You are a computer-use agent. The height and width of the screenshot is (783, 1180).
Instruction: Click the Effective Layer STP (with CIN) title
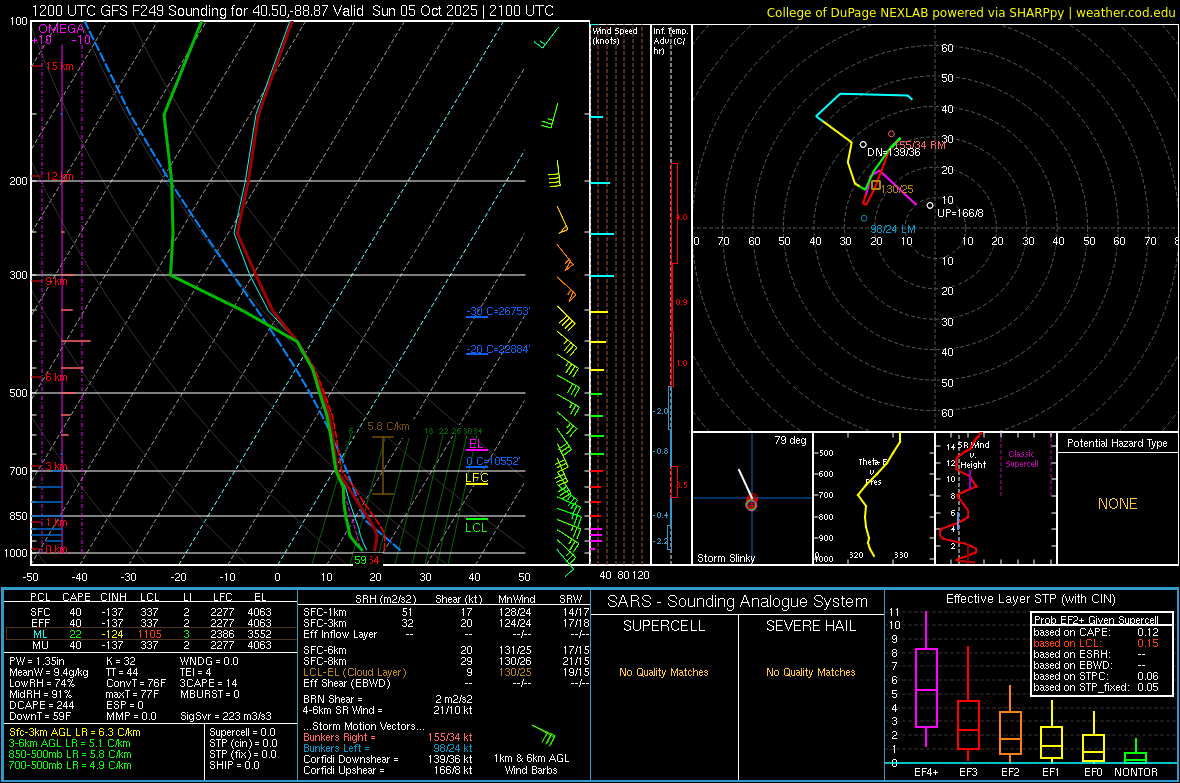[x=1030, y=599]
